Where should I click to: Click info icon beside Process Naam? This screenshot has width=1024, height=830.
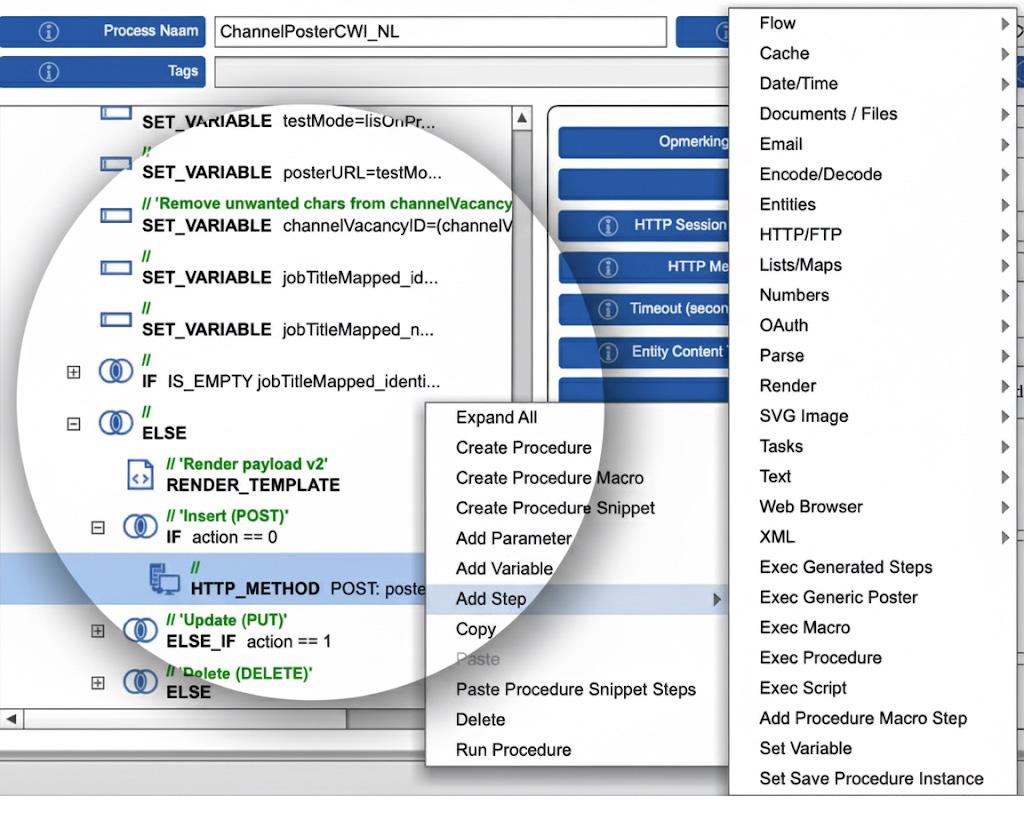pyautogui.click(x=48, y=32)
